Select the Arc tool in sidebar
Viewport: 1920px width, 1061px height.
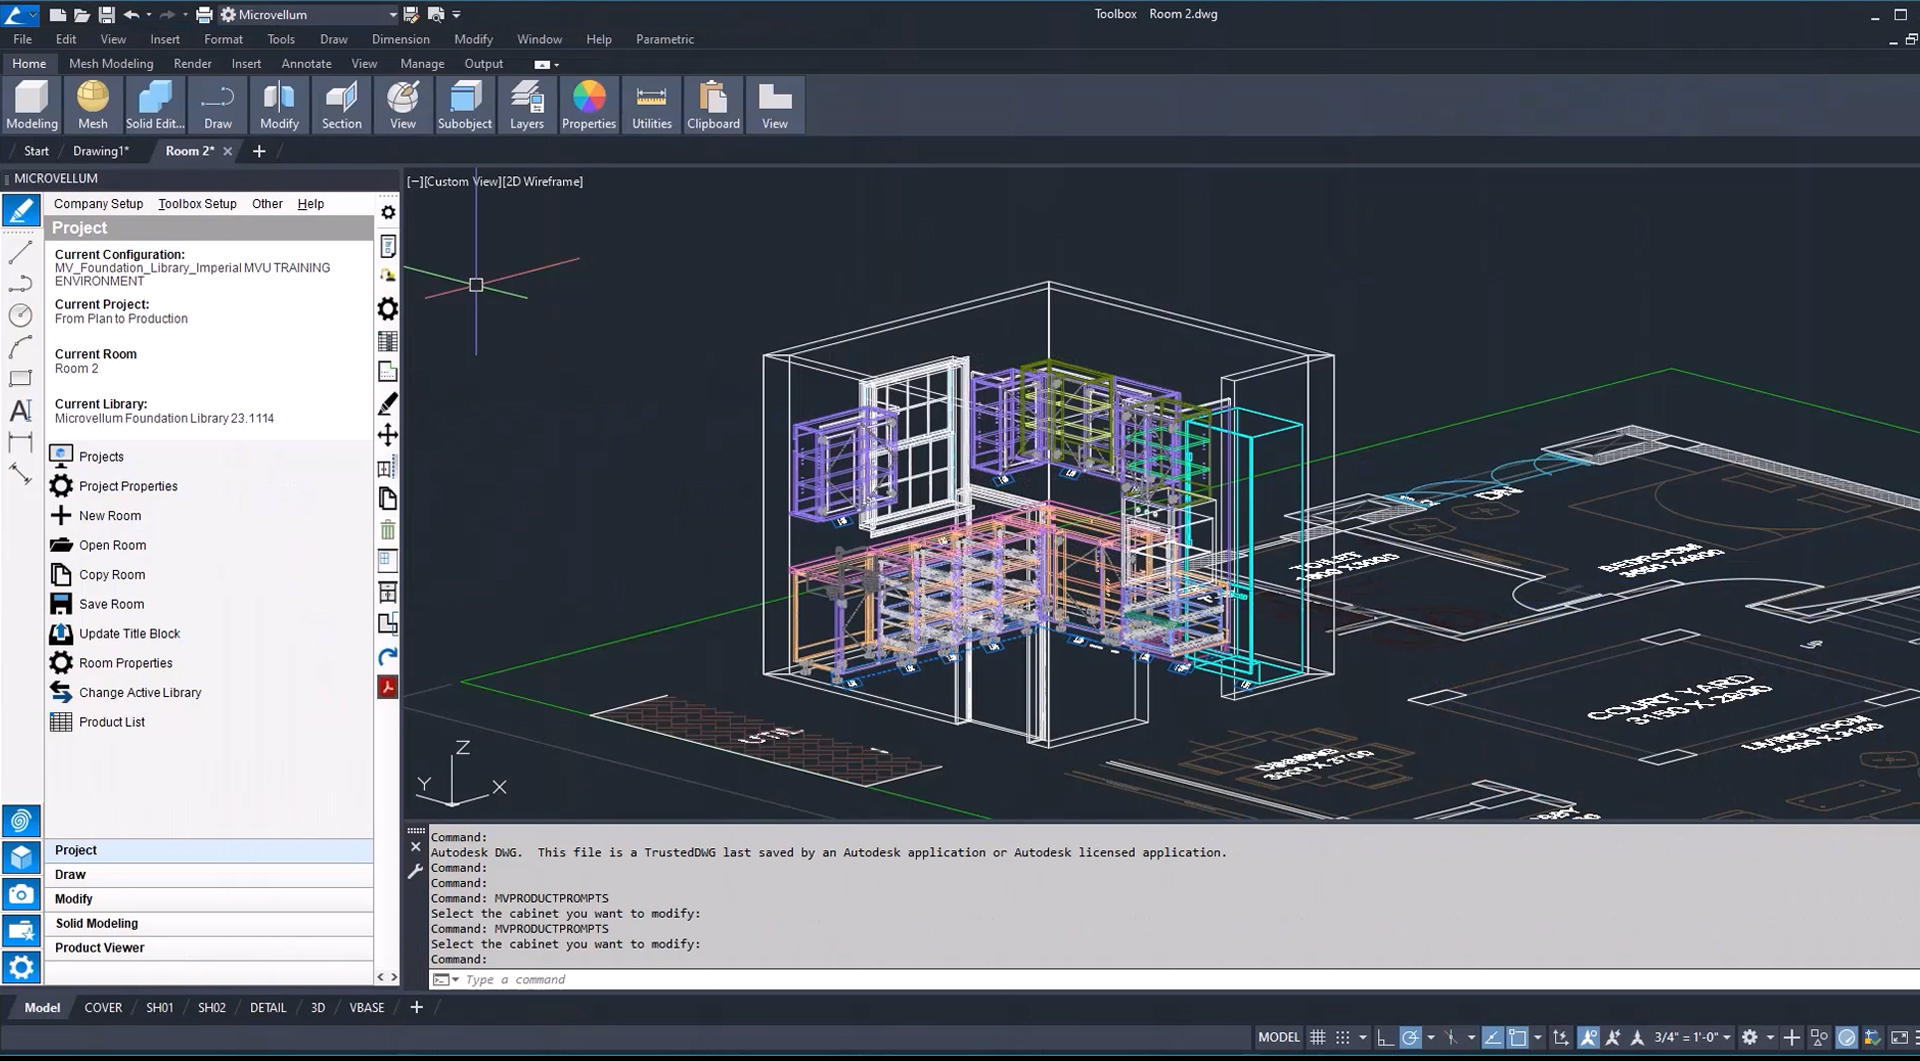20,347
